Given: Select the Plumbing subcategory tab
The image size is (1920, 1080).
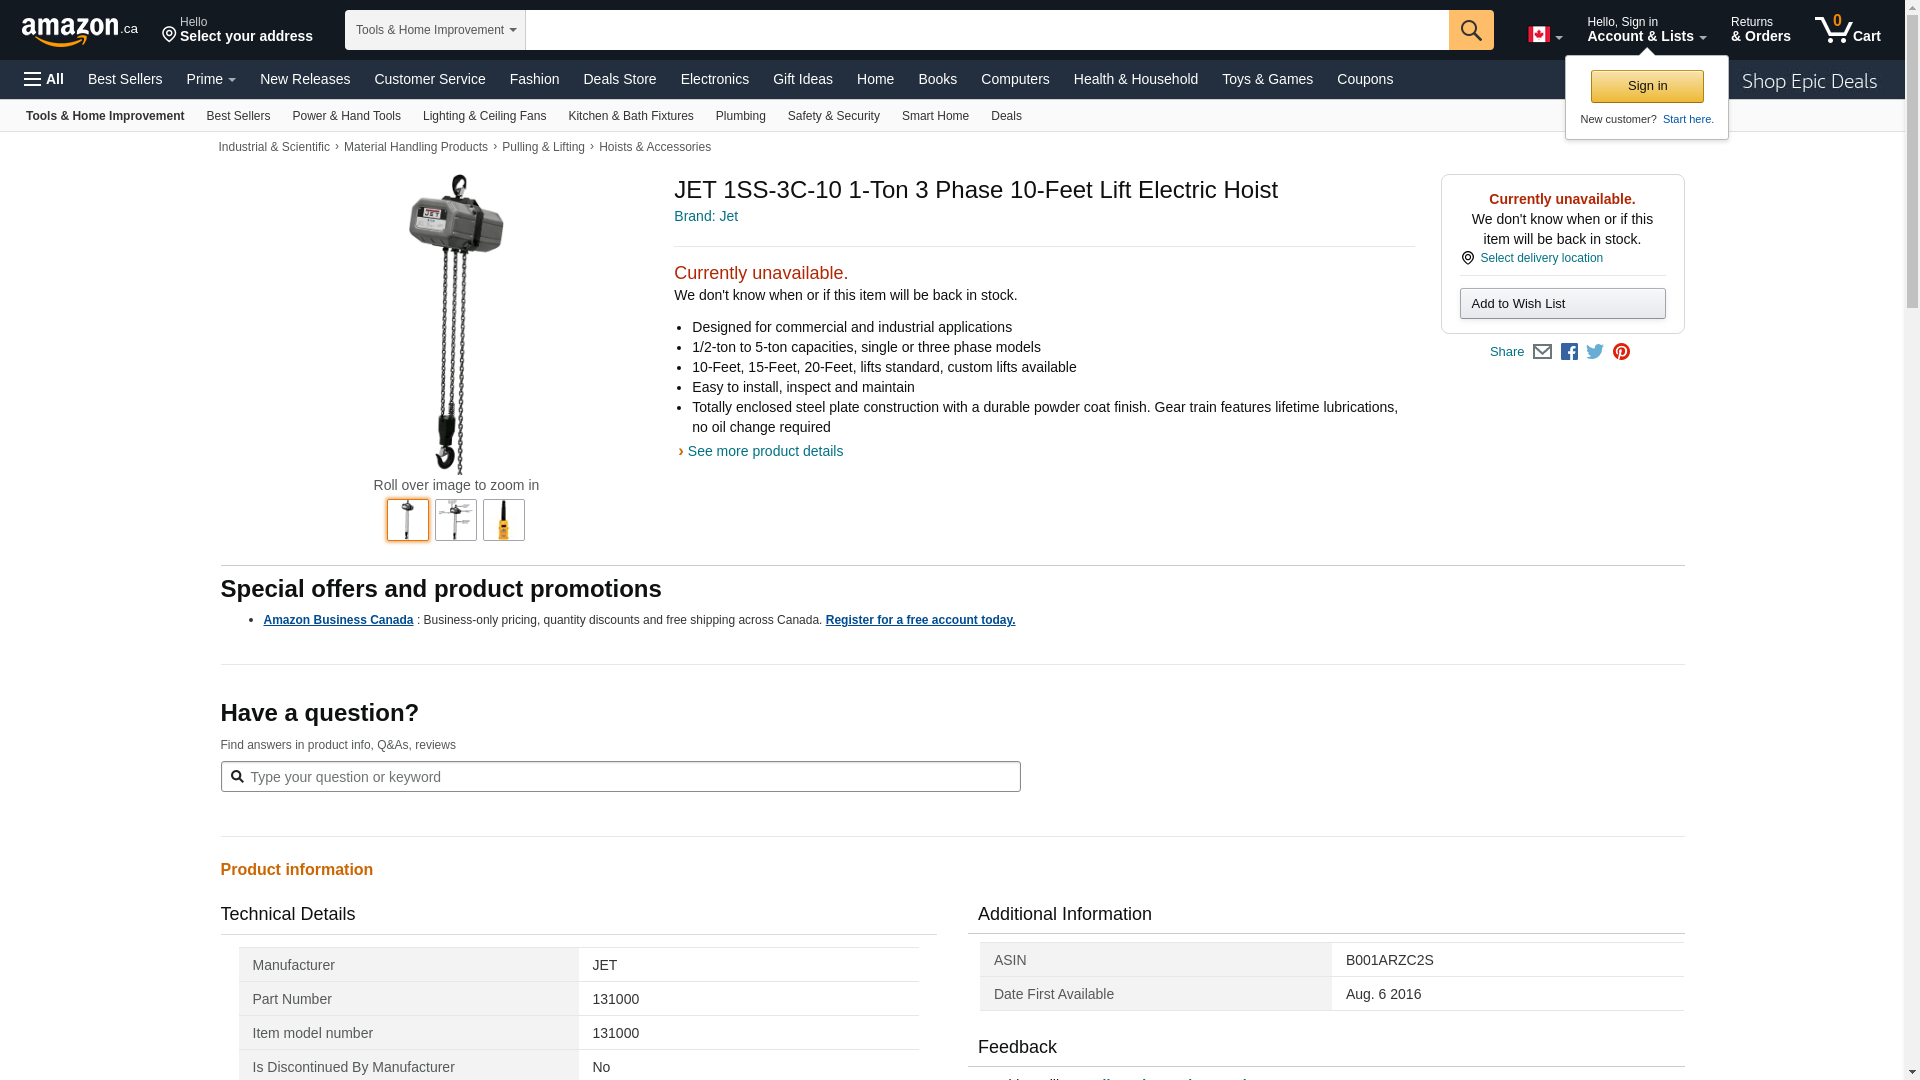Looking at the screenshot, I should tap(740, 116).
